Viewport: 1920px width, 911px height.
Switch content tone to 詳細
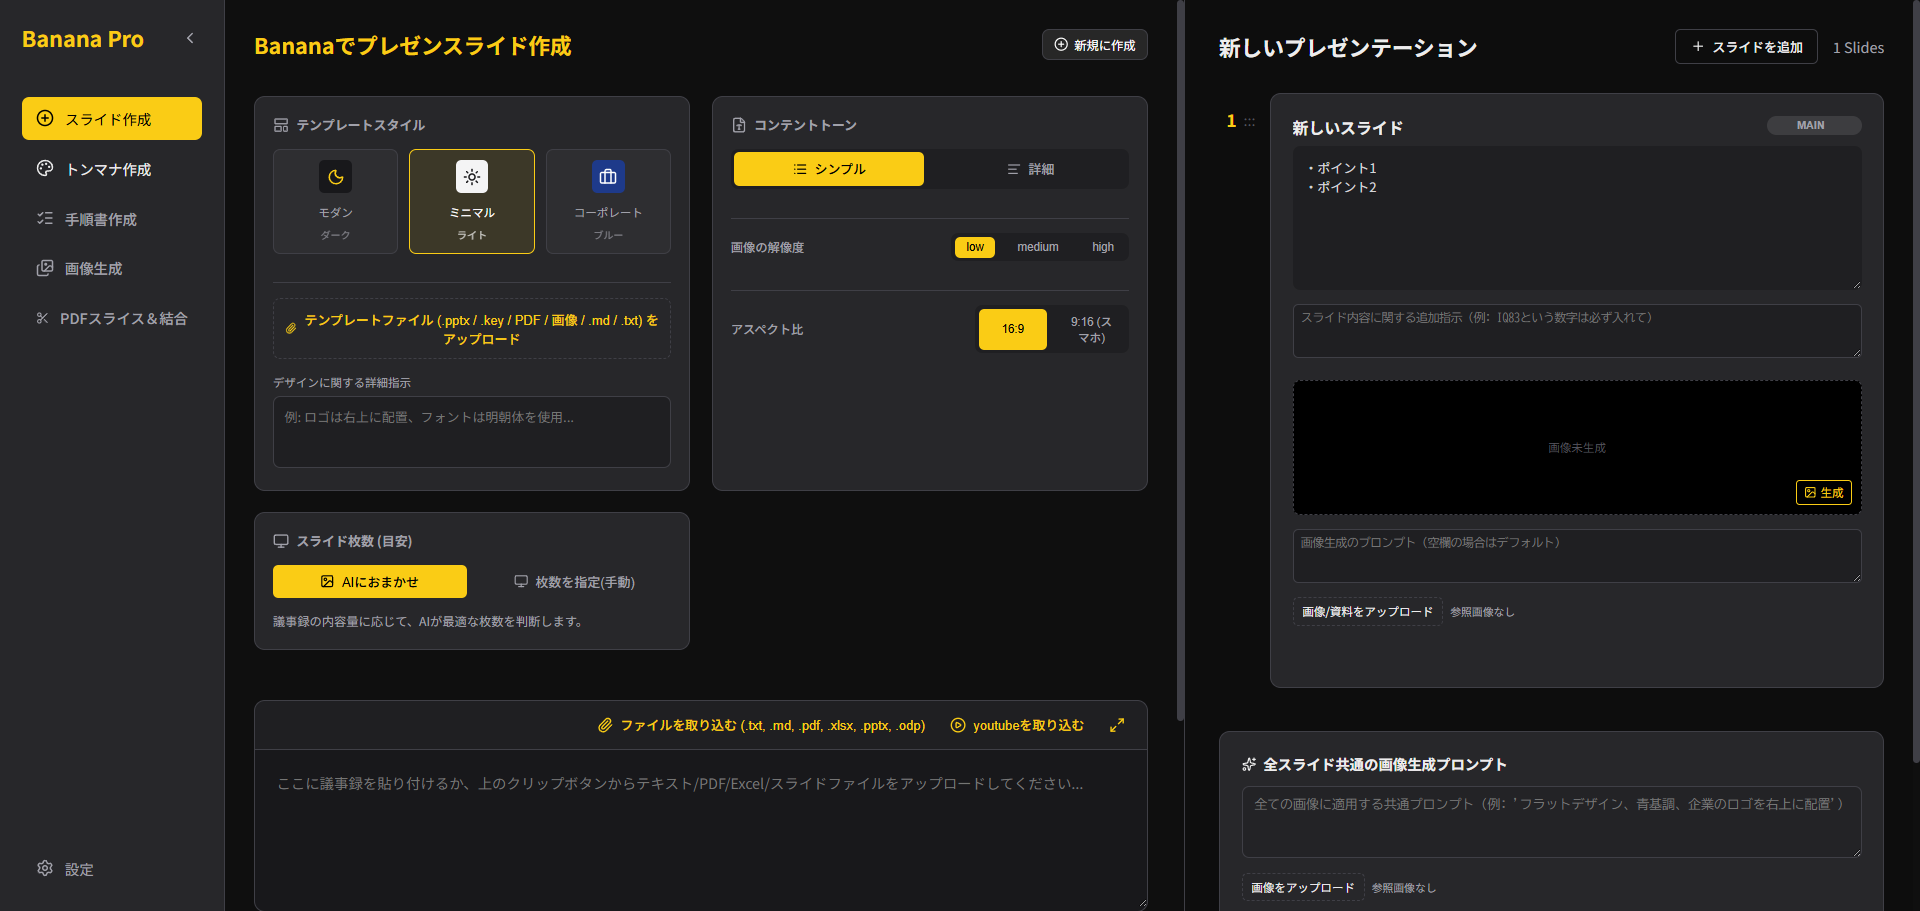tap(1030, 169)
